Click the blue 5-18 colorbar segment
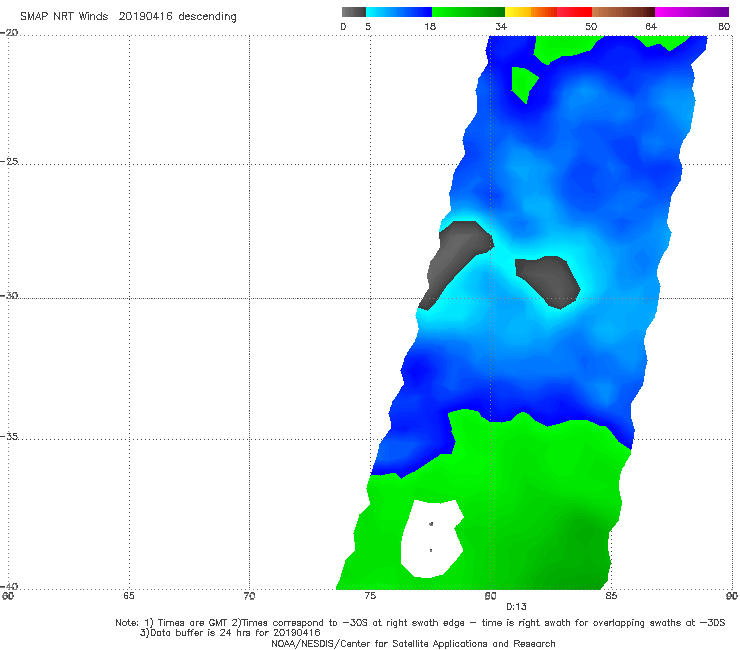The image size is (740, 650). coord(399,12)
